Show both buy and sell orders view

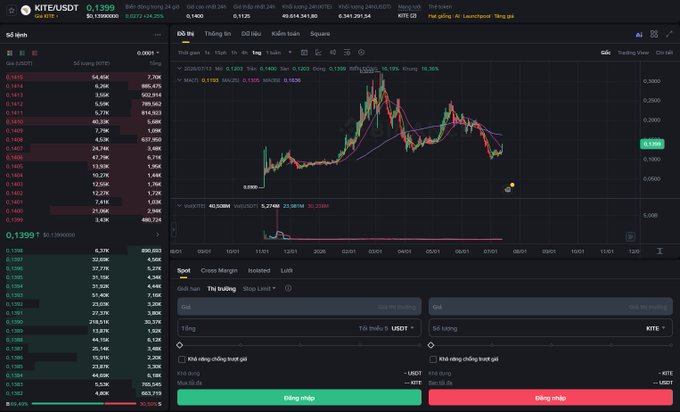click(x=10, y=53)
